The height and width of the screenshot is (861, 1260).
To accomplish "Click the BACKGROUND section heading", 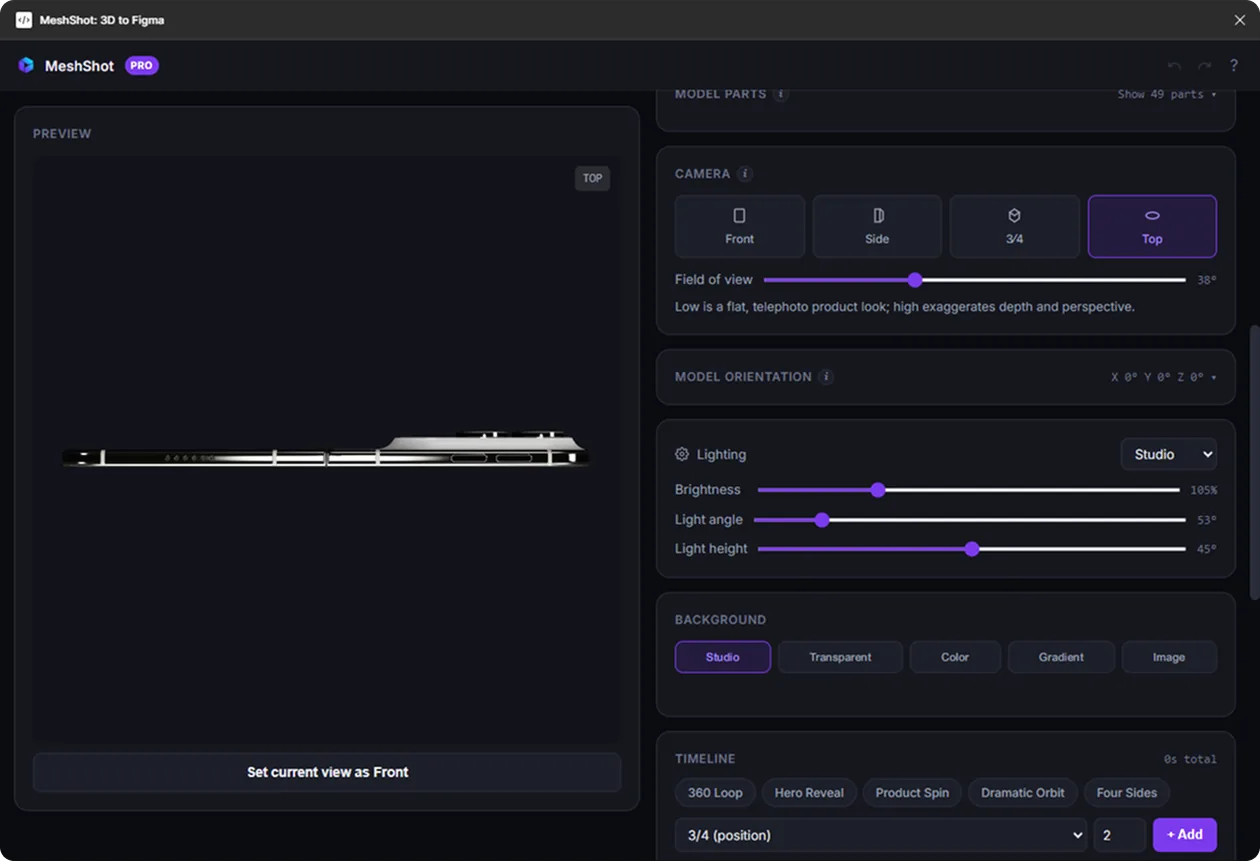I will click(x=720, y=620).
